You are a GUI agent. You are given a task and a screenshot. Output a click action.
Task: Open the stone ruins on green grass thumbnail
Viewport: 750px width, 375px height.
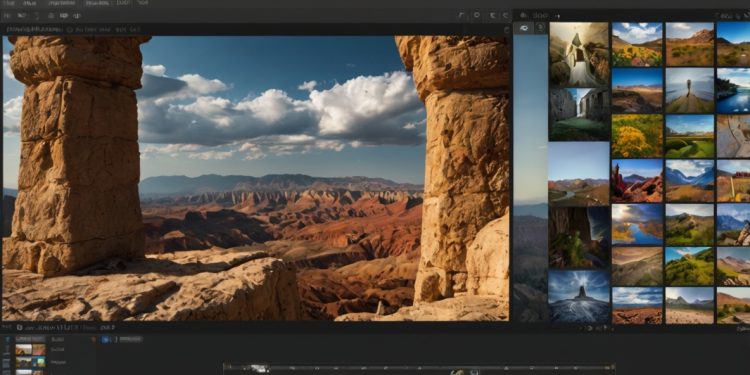point(579,114)
